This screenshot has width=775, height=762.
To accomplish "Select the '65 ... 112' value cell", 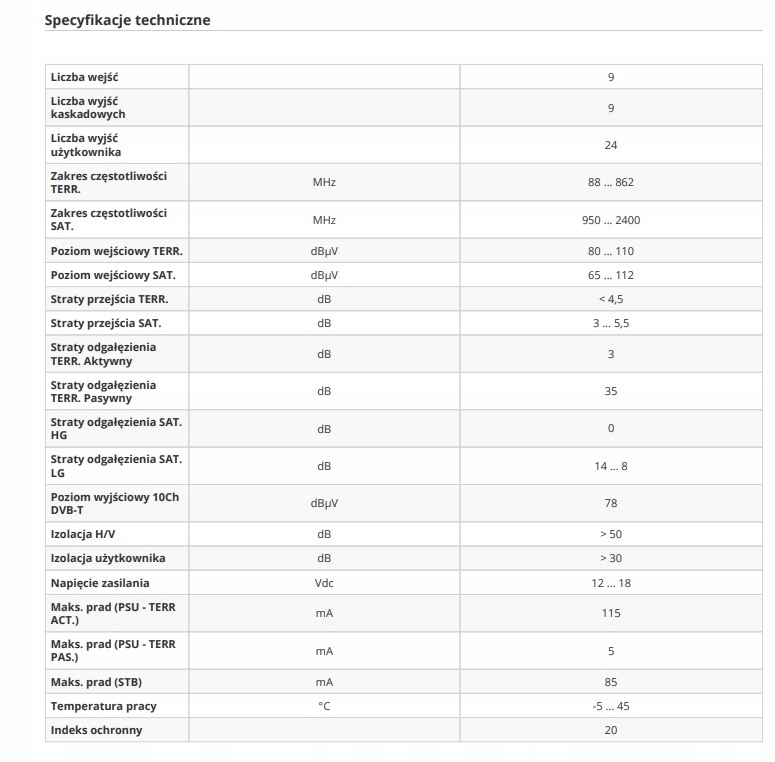I will [611, 275].
